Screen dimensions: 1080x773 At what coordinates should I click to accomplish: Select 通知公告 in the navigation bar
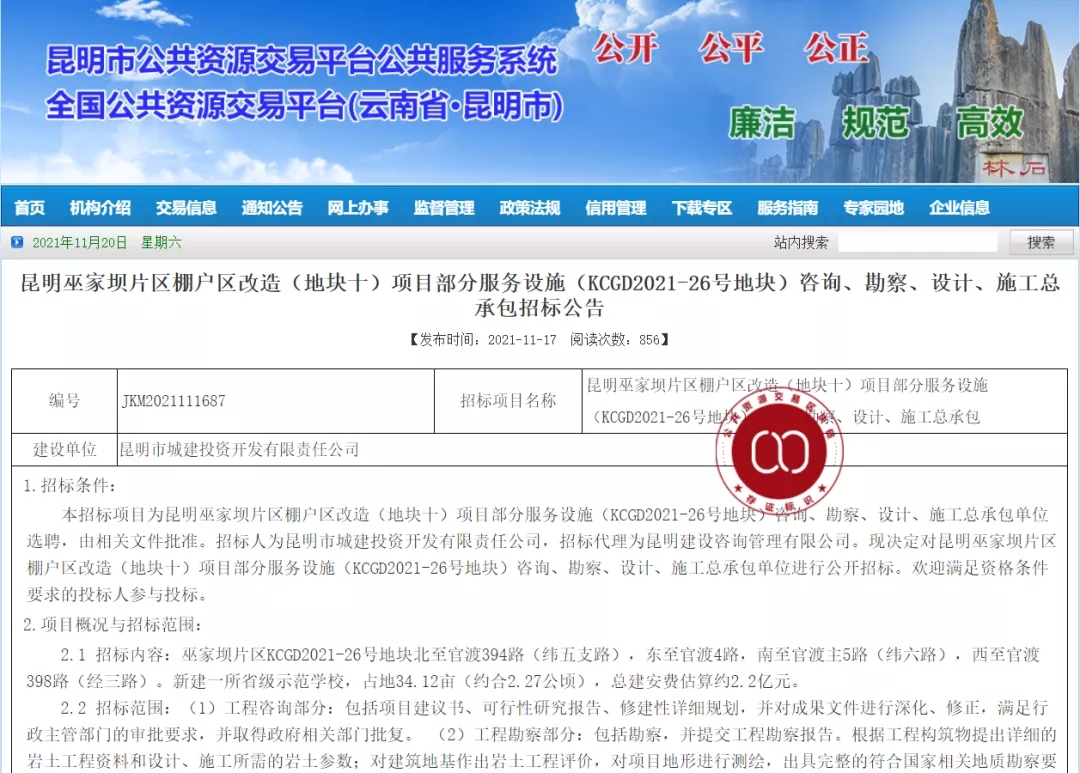click(x=272, y=208)
